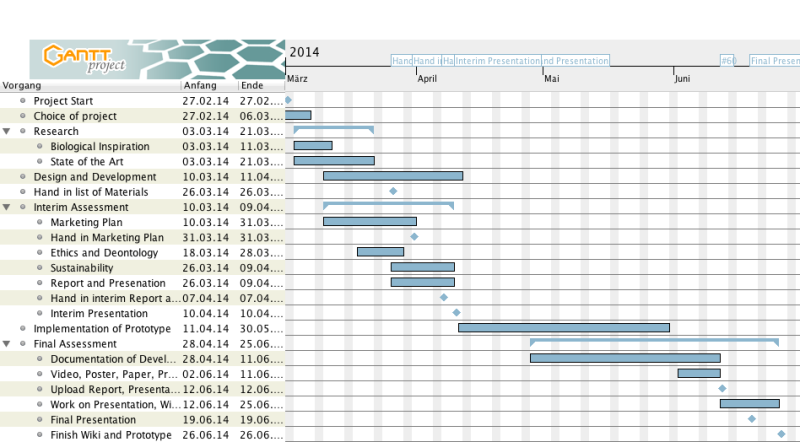Select the Hand in list of Materials milestone diamond
The width and height of the screenshot is (800, 442).
(393, 191)
